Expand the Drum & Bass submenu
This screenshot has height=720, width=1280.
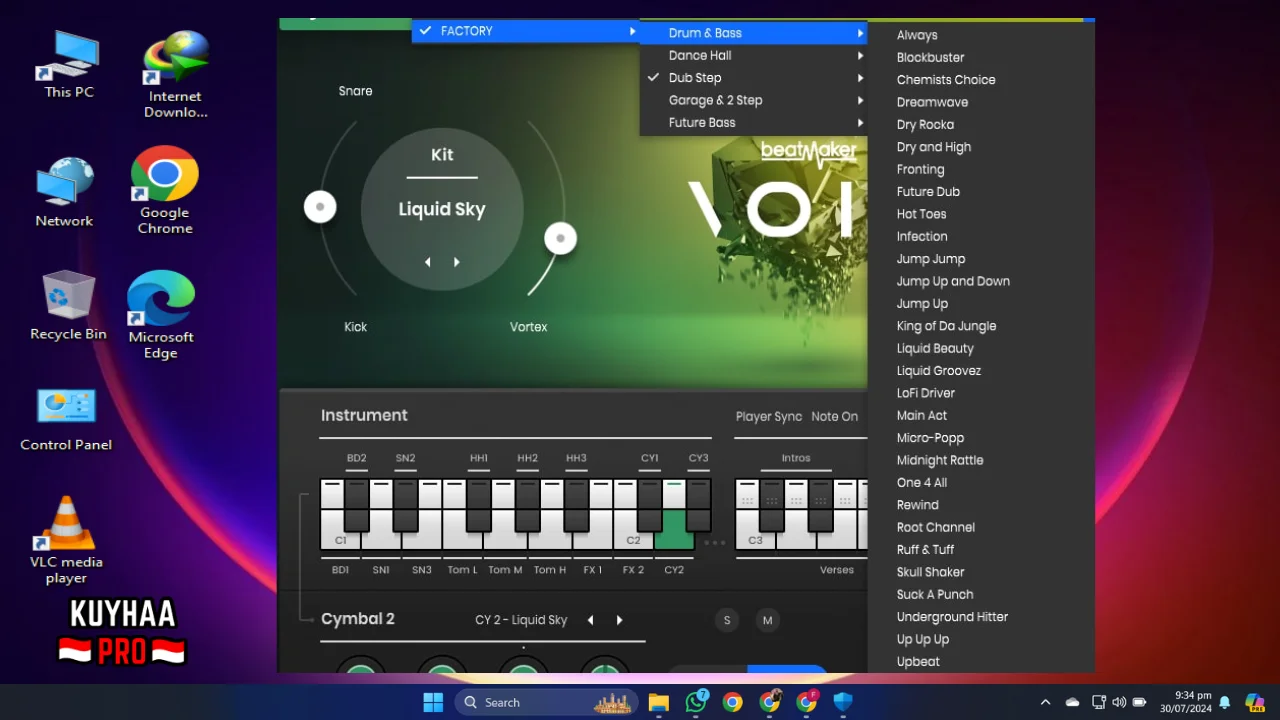tap(754, 33)
